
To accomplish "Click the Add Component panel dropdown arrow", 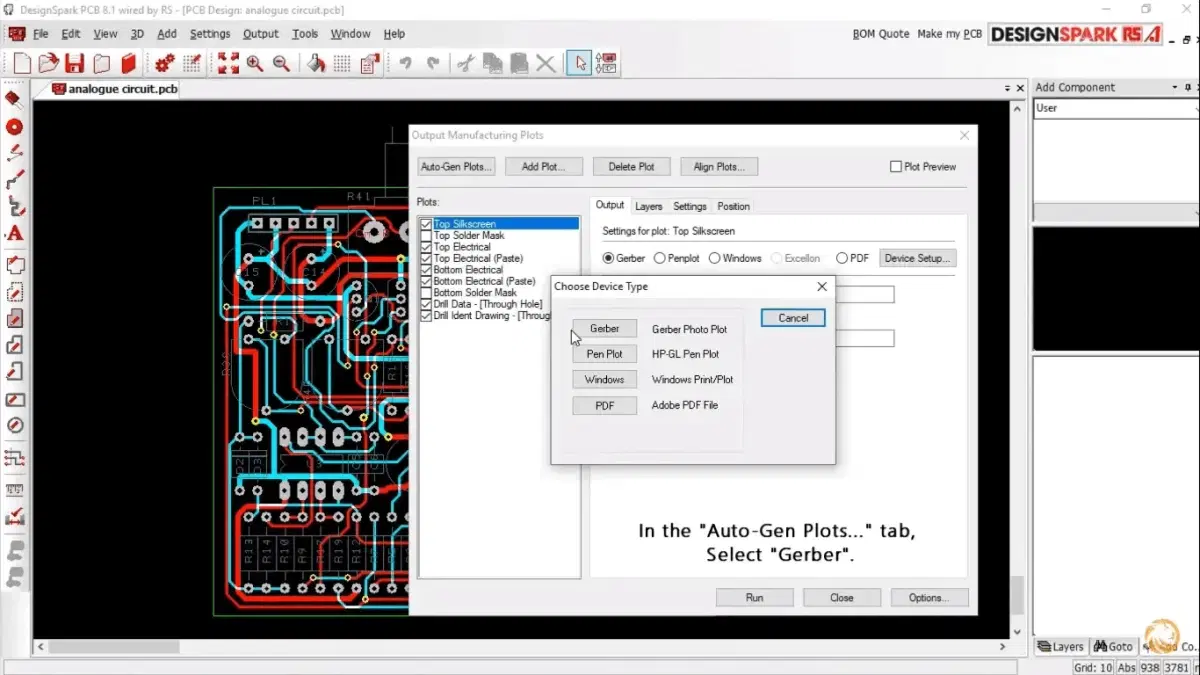I will pyautogui.click(x=1174, y=88).
